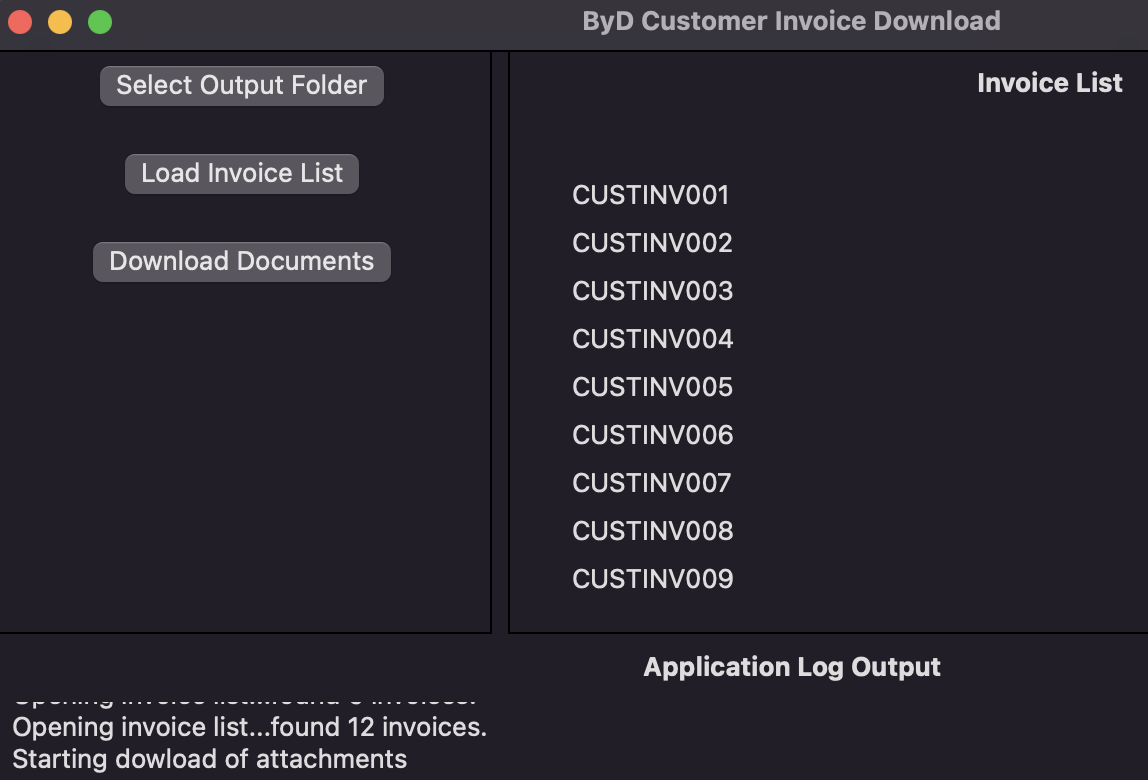Image resolution: width=1148 pixels, height=780 pixels.
Task: Maximize the window with the green button
Action: (100, 22)
